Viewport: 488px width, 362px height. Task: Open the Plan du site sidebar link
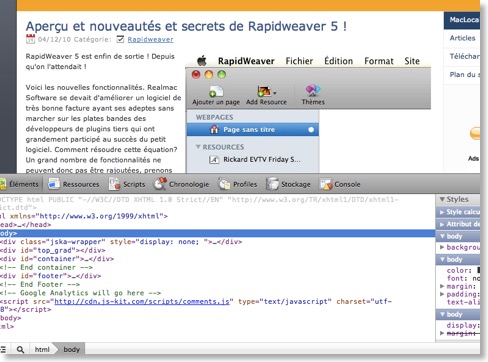click(x=465, y=74)
